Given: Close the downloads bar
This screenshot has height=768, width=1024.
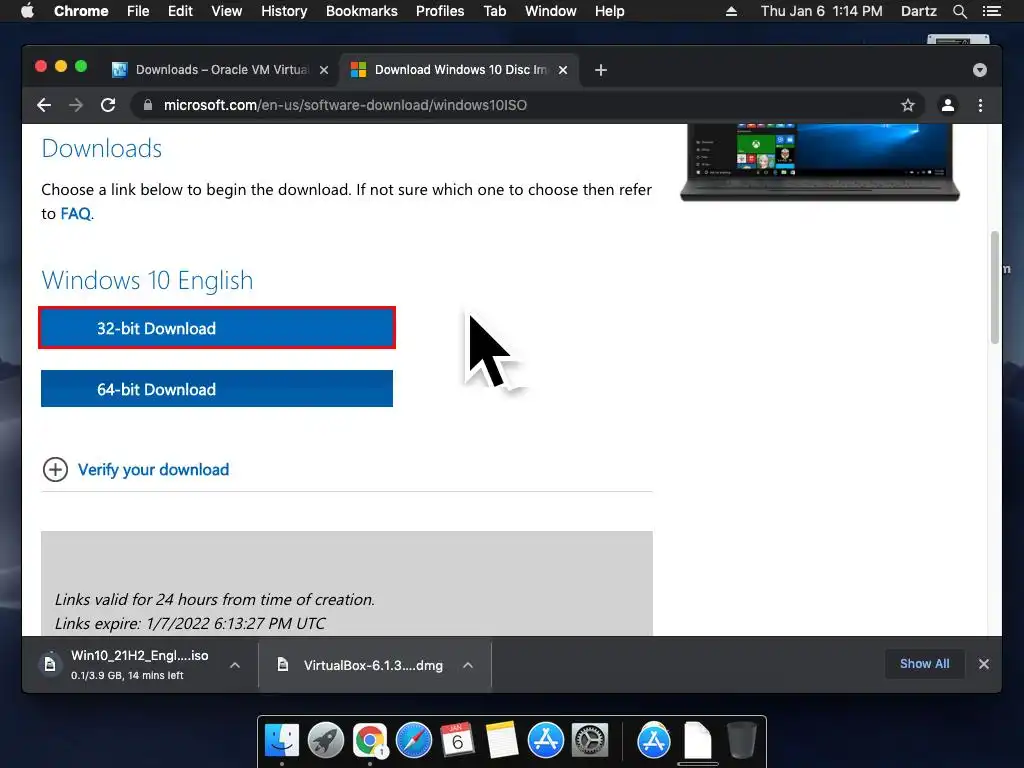Looking at the screenshot, I should click(x=984, y=664).
